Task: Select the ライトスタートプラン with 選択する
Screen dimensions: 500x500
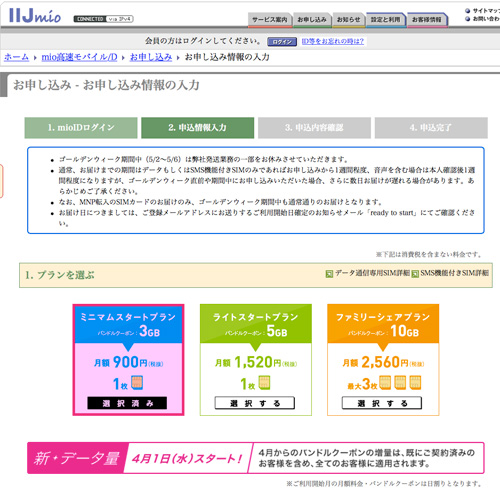Action: (255, 403)
